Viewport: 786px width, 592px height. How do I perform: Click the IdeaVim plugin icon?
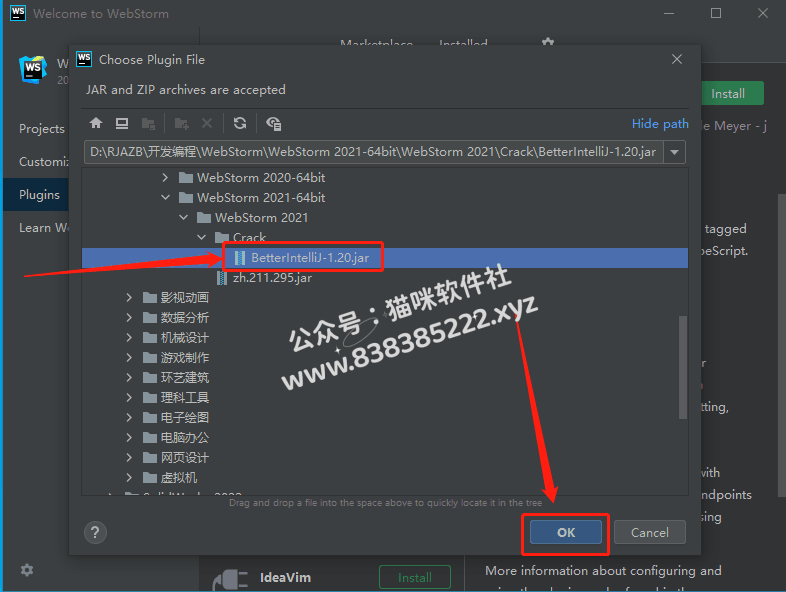pos(230,580)
